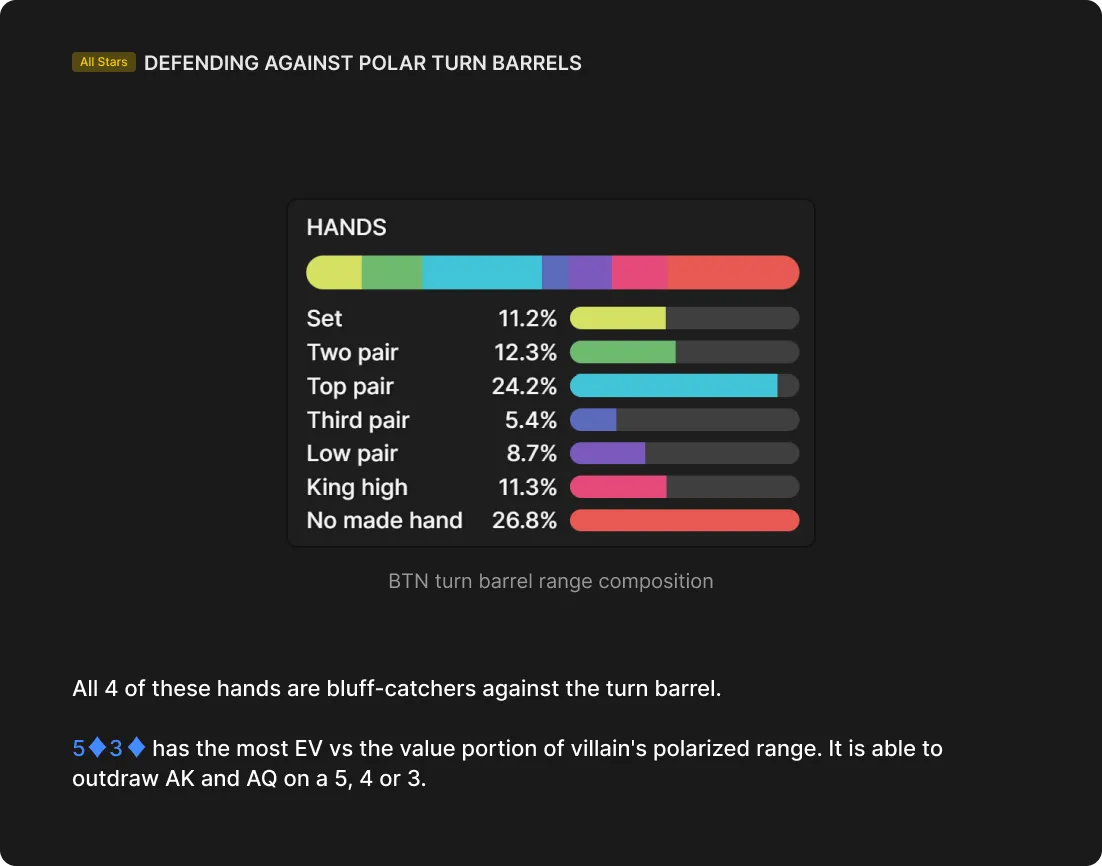Select the purple segment in the stacked bar
Viewport: 1102px width, 866px height.
pos(590,272)
